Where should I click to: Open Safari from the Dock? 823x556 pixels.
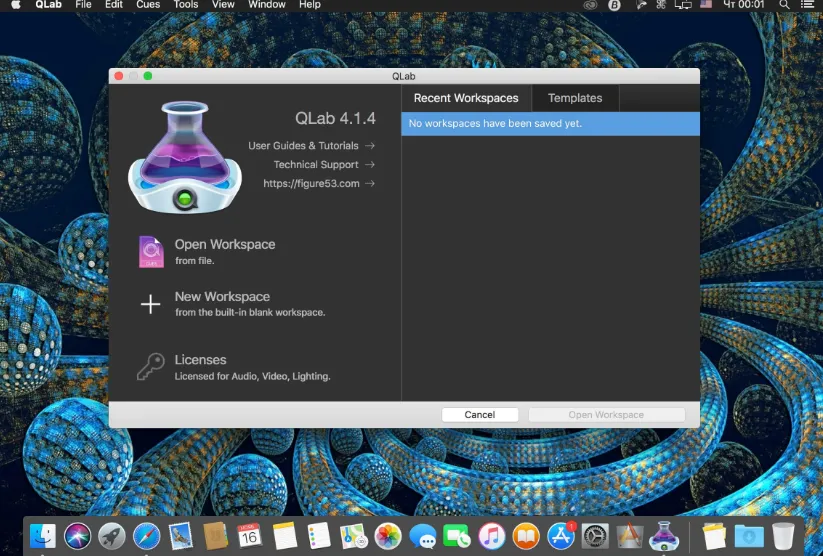coord(146,536)
